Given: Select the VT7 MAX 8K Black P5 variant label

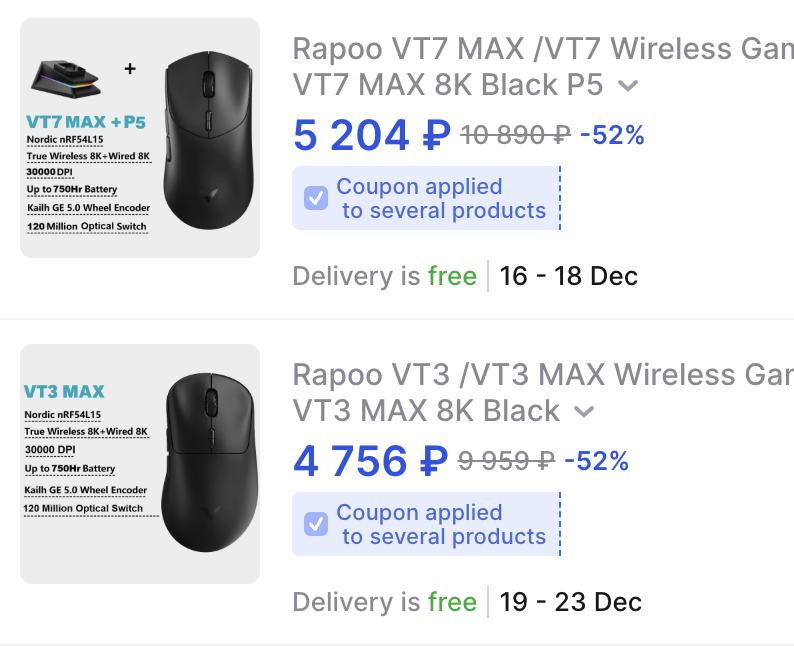Looking at the screenshot, I should [448, 85].
